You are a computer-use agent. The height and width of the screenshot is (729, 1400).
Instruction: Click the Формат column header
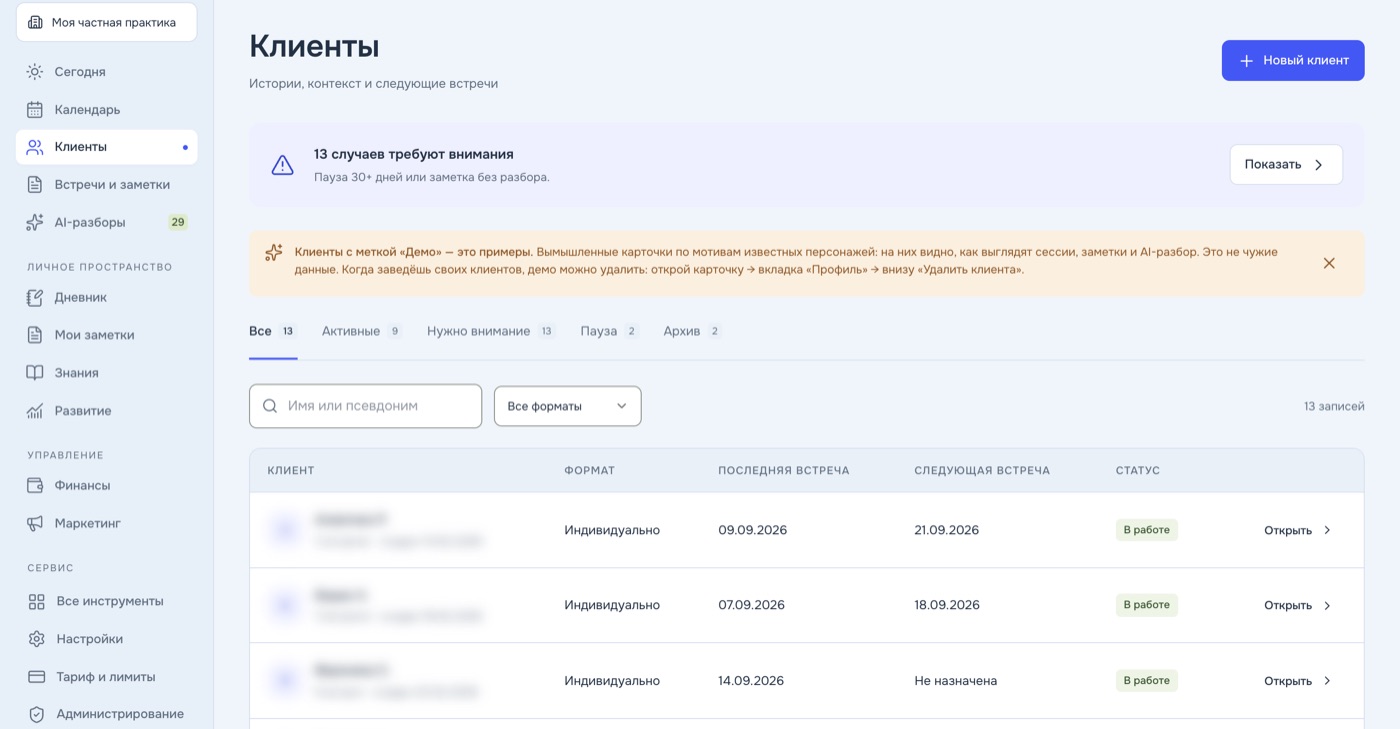click(x=590, y=470)
